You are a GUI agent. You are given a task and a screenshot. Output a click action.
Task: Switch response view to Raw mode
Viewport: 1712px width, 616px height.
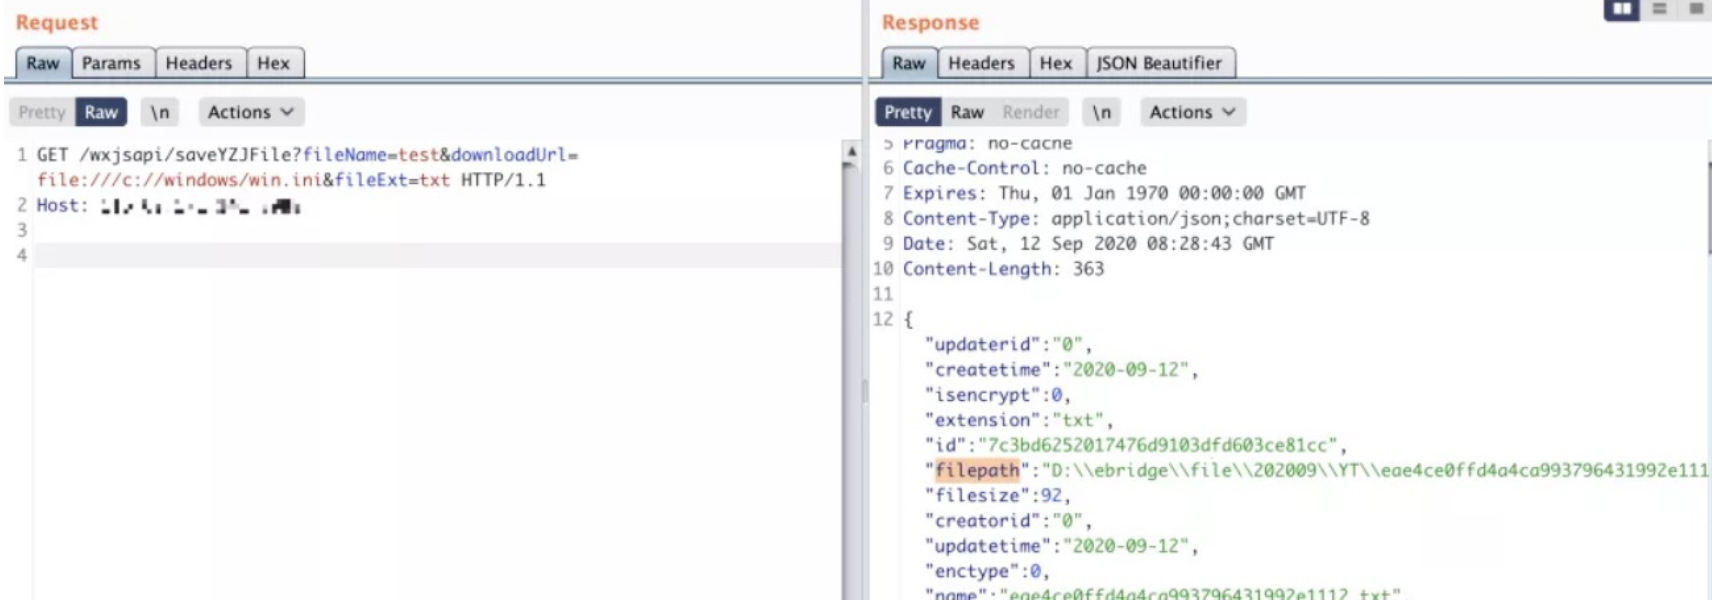click(967, 112)
